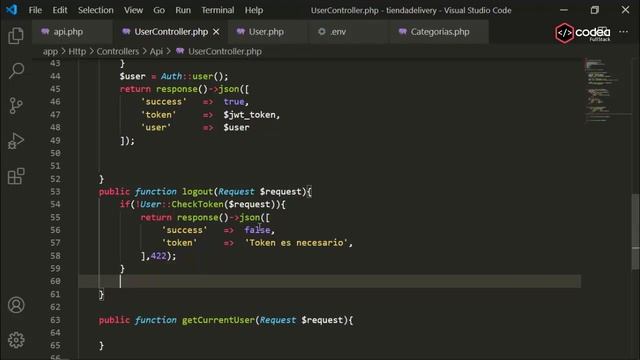
Task: Click the PHP icon on Categorias.php tab
Action: [x=402, y=31]
